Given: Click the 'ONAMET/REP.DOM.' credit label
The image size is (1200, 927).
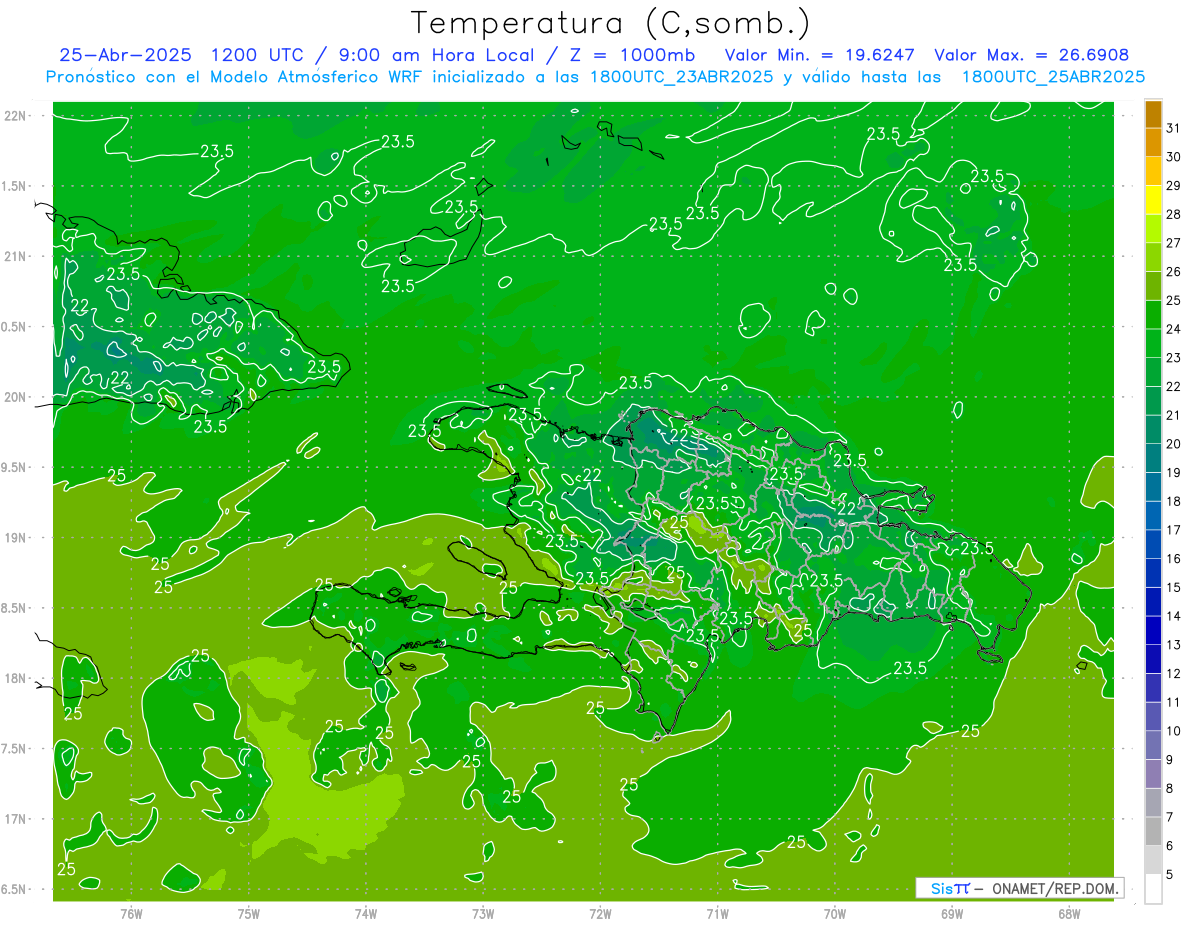Looking at the screenshot, I should pos(1054,888).
